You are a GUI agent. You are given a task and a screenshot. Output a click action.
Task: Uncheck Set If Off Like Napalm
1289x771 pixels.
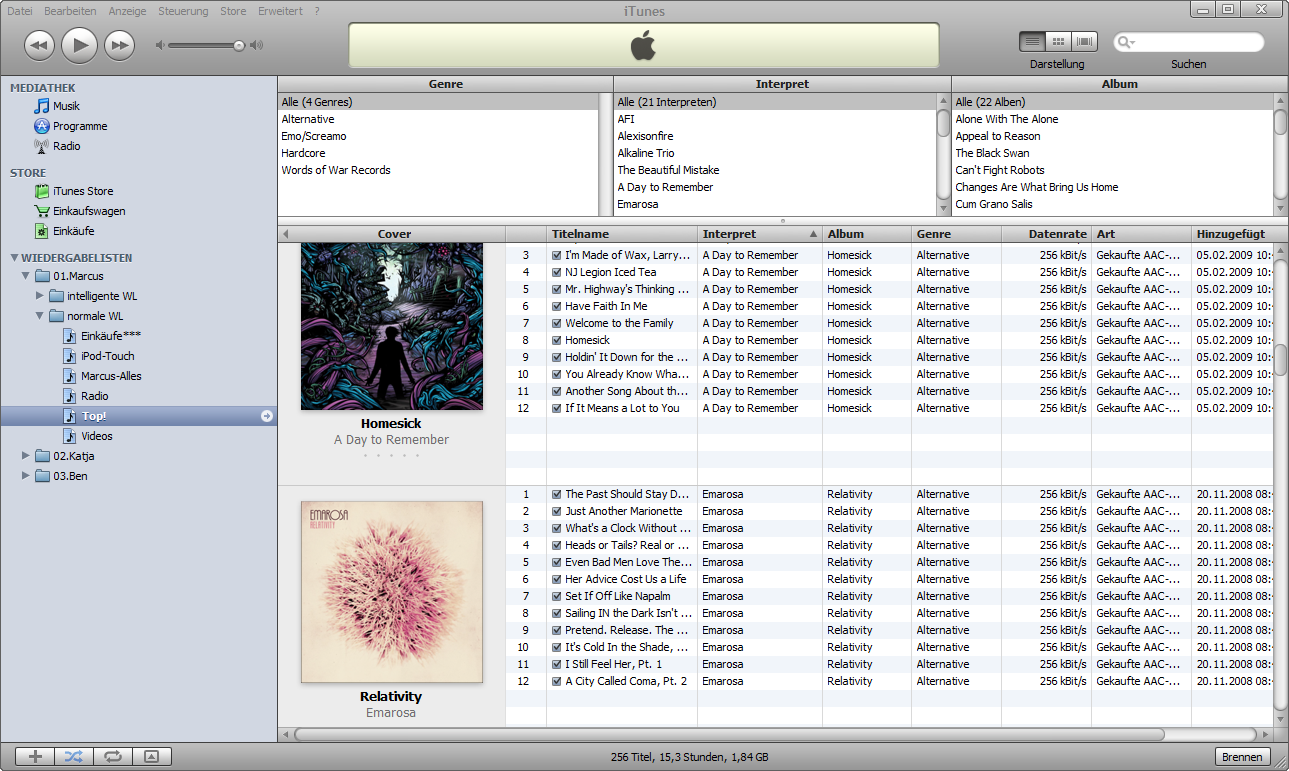click(x=557, y=596)
